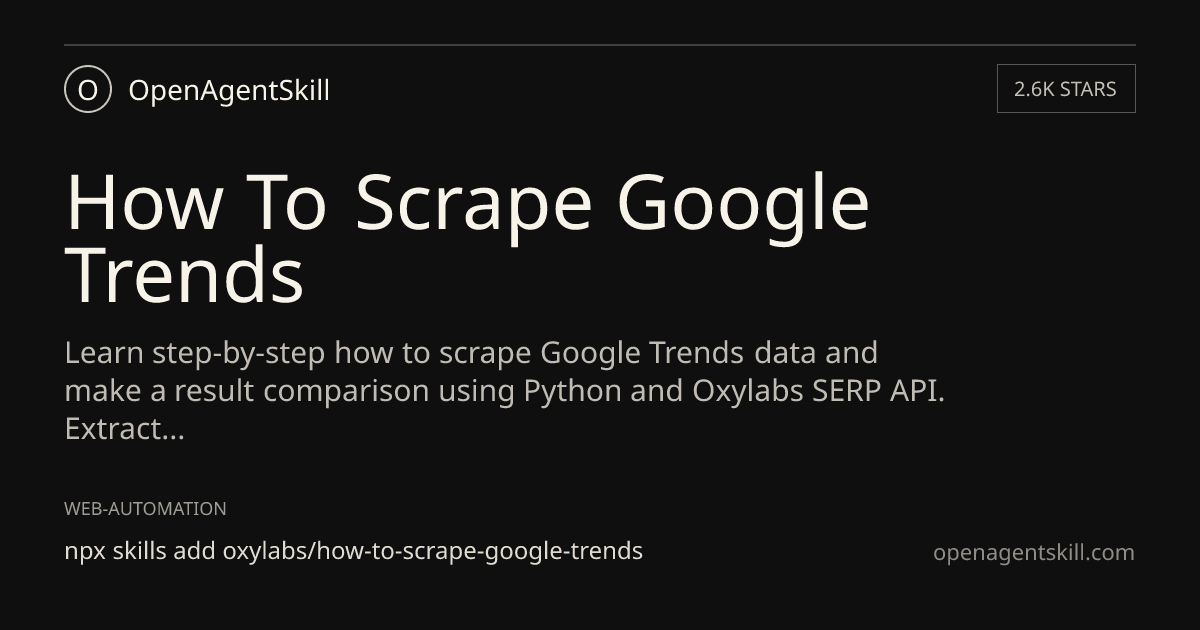Click the horizontal divider line at top

[600, 45]
